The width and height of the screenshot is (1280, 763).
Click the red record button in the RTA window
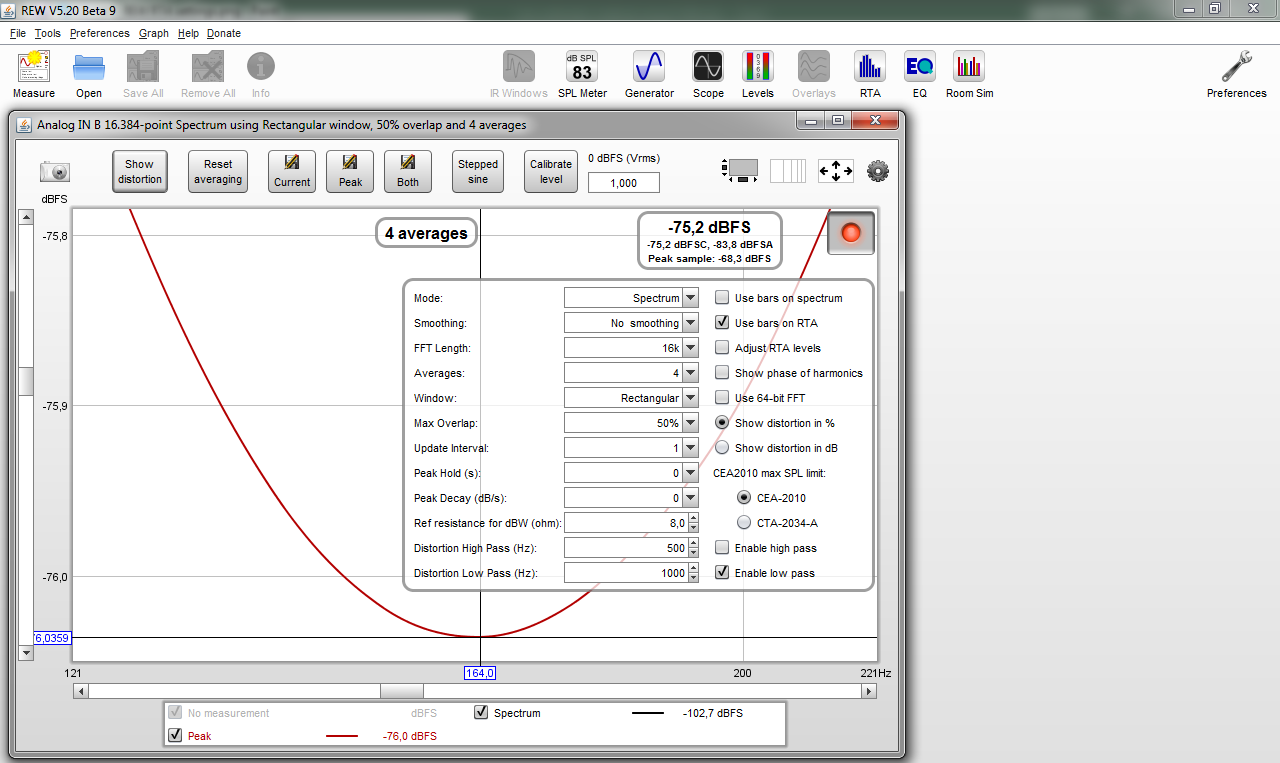point(851,233)
